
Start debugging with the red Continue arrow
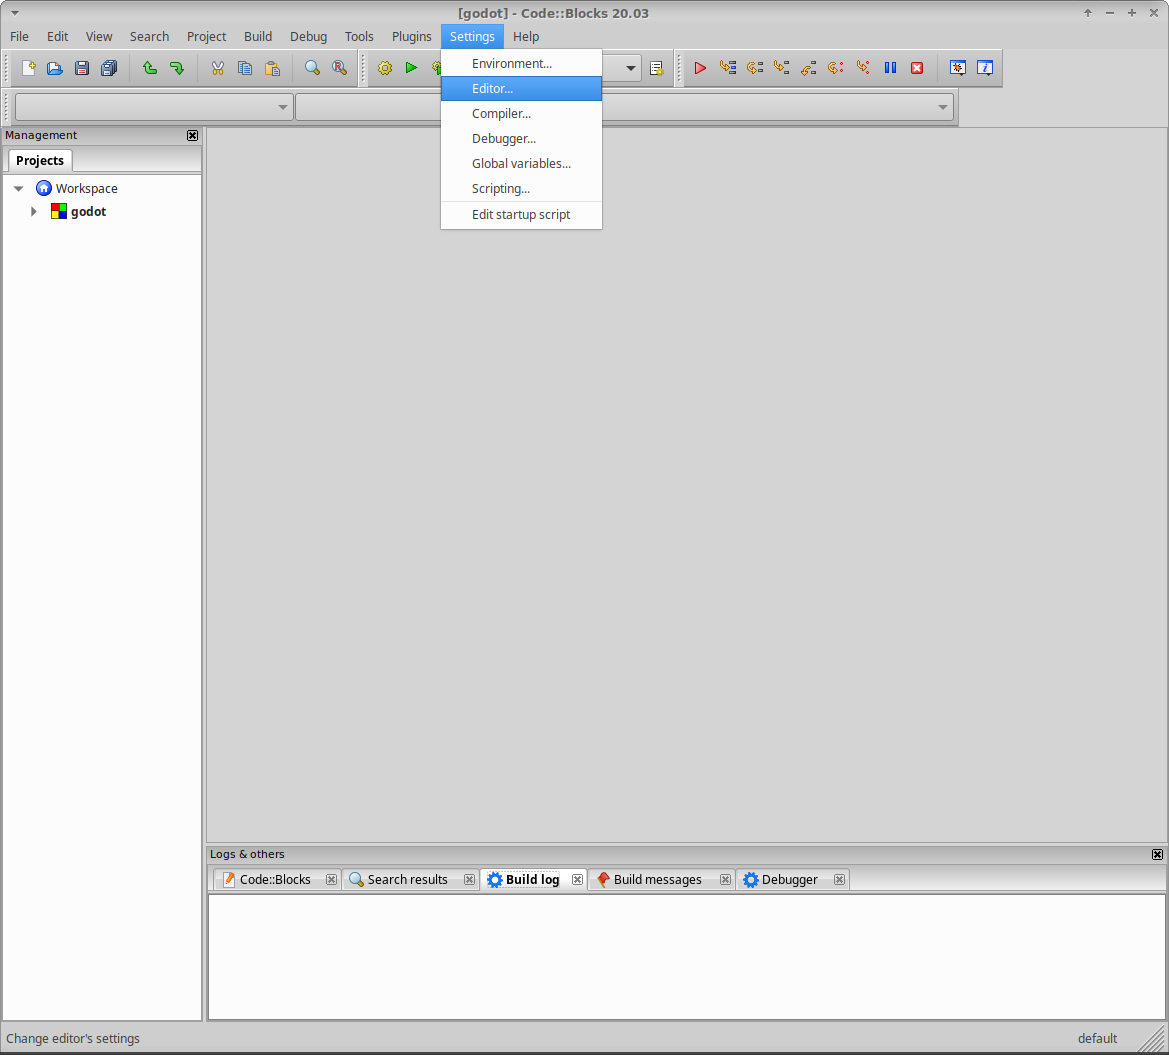pyautogui.click(x=700, y=68)
